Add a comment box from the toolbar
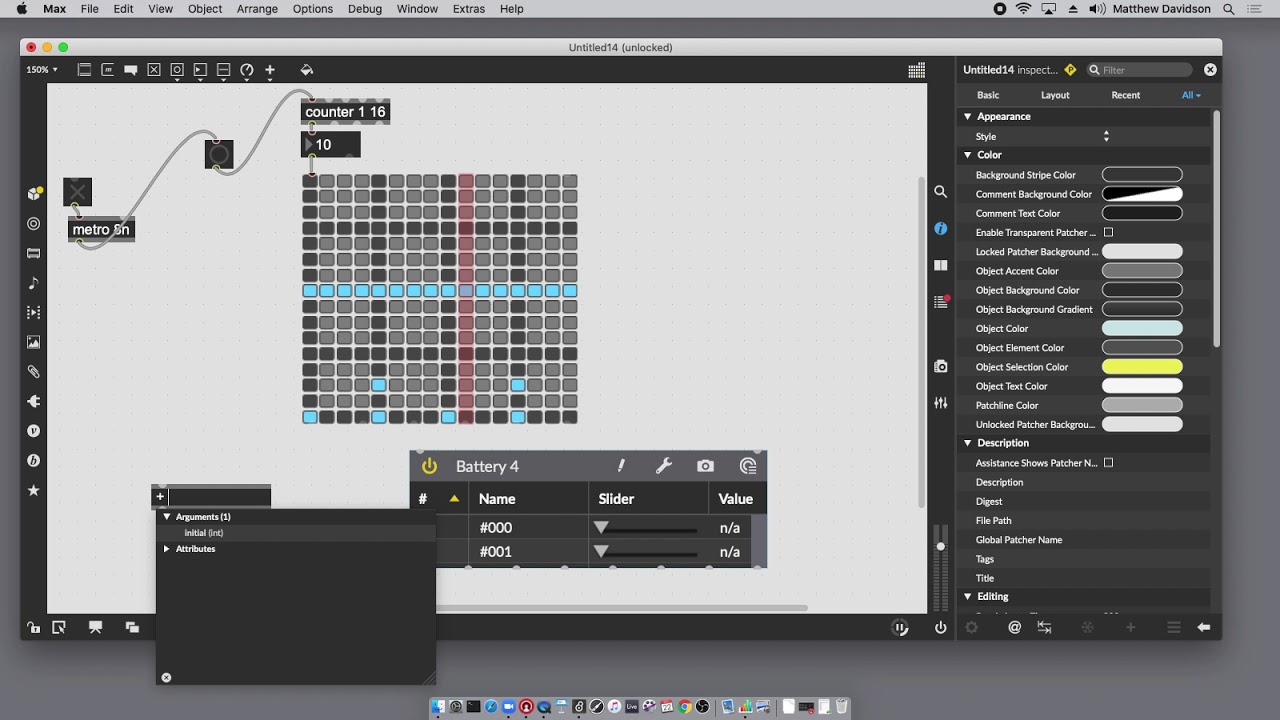The width and height of the screenshot is (1280, 720). [x=131, y=70]
